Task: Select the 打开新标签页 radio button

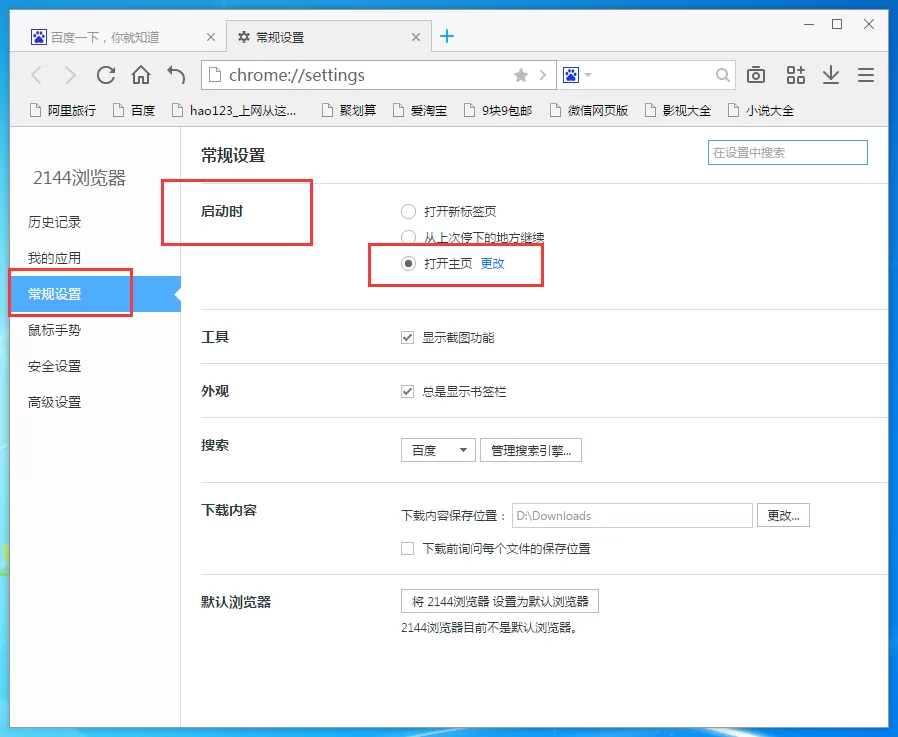Action: click(x=408, y=211)
